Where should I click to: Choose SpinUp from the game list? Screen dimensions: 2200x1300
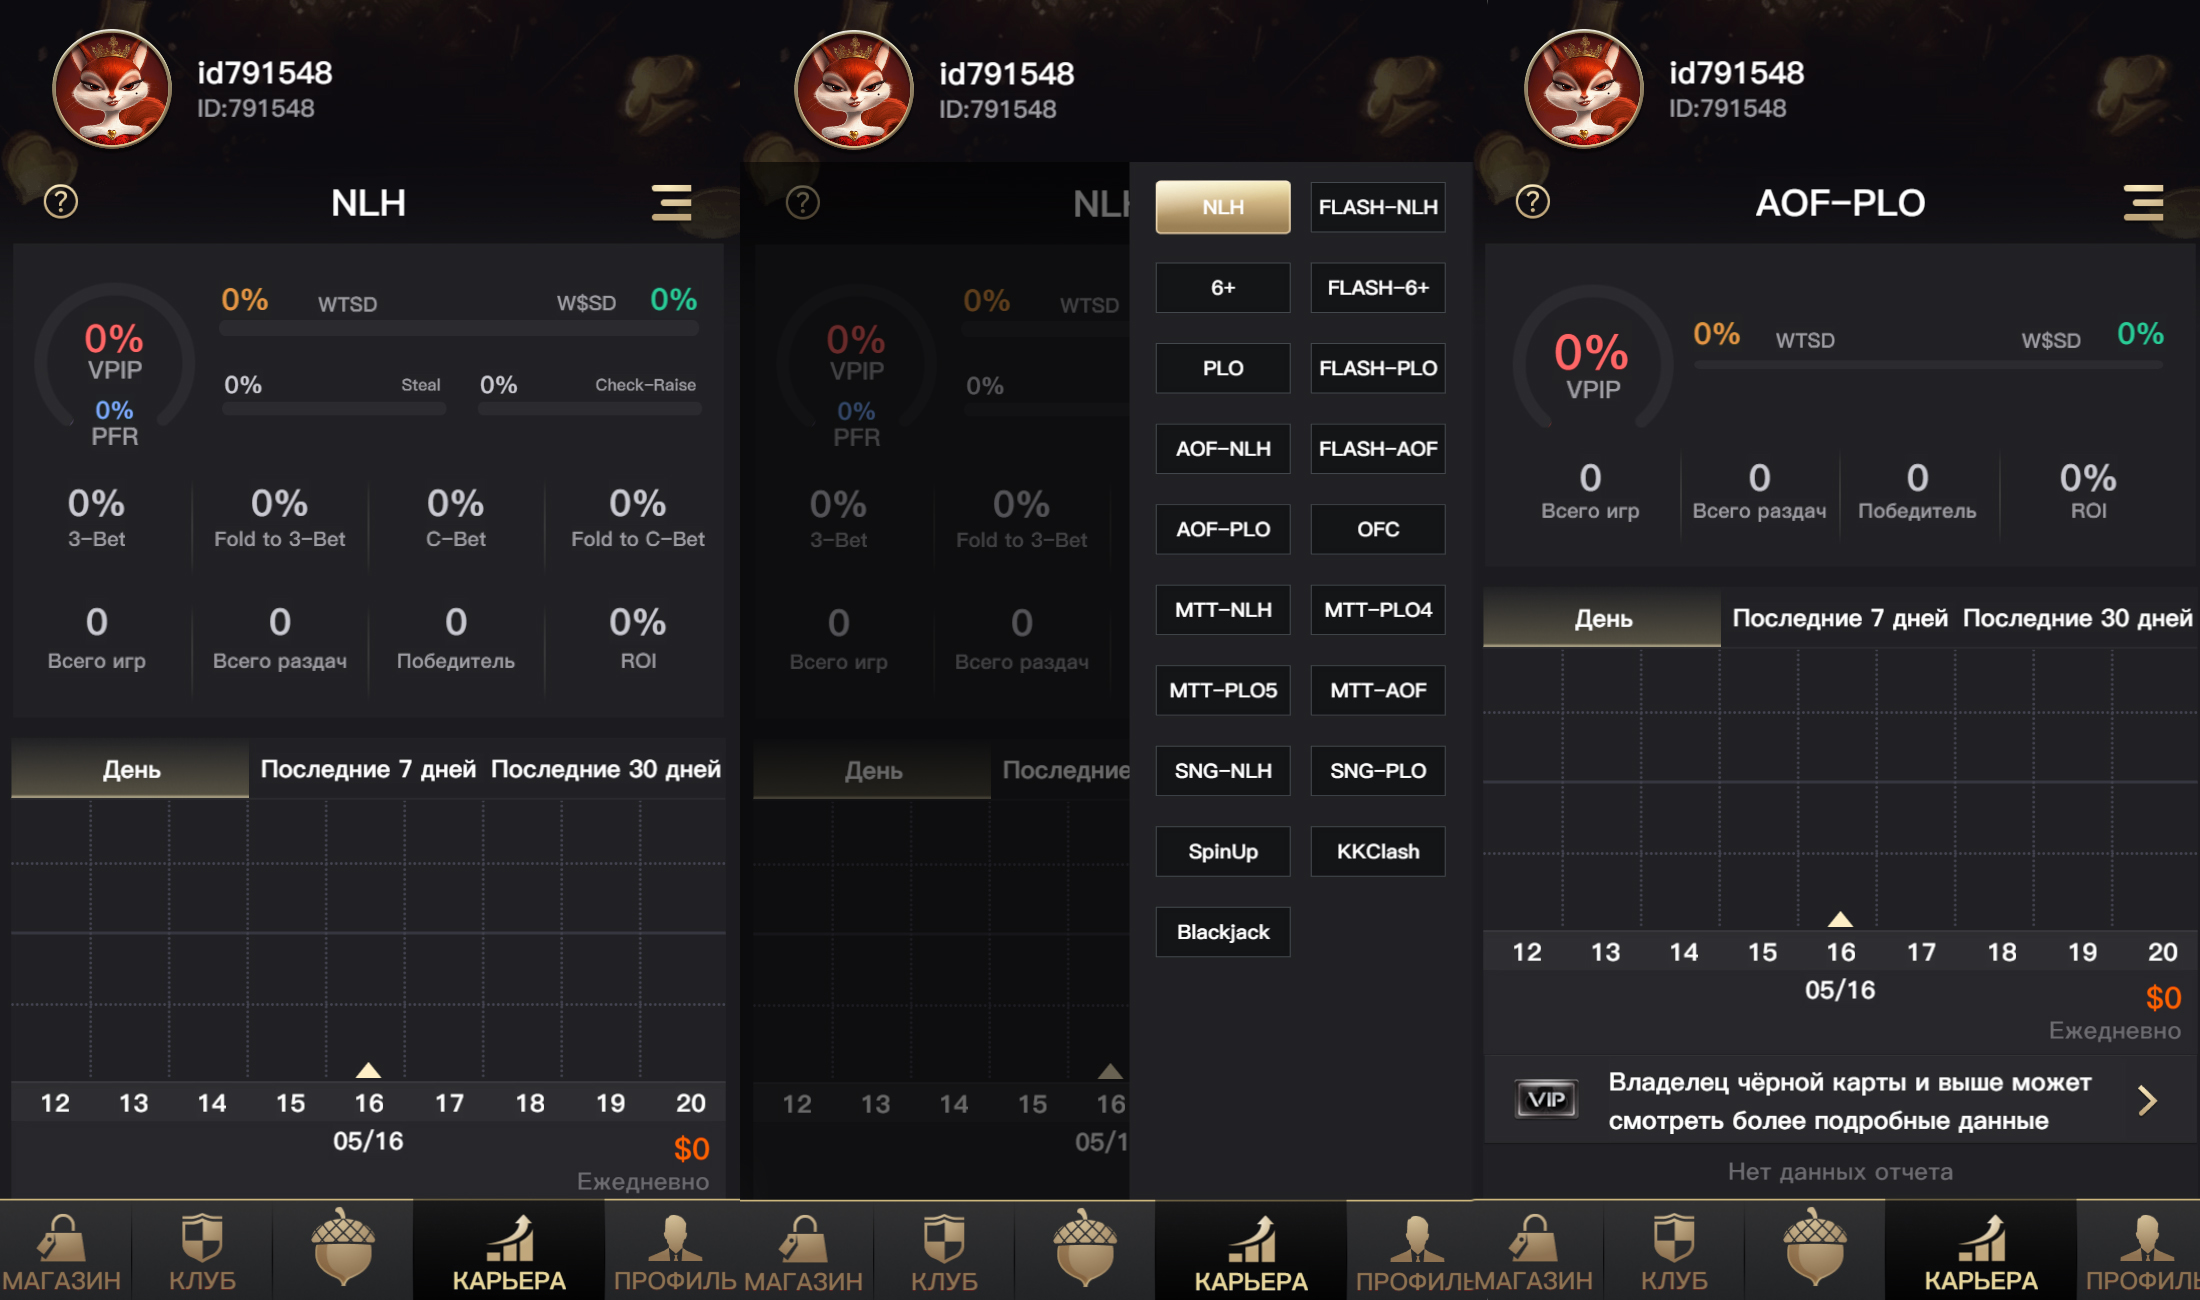coord(1223,851)
